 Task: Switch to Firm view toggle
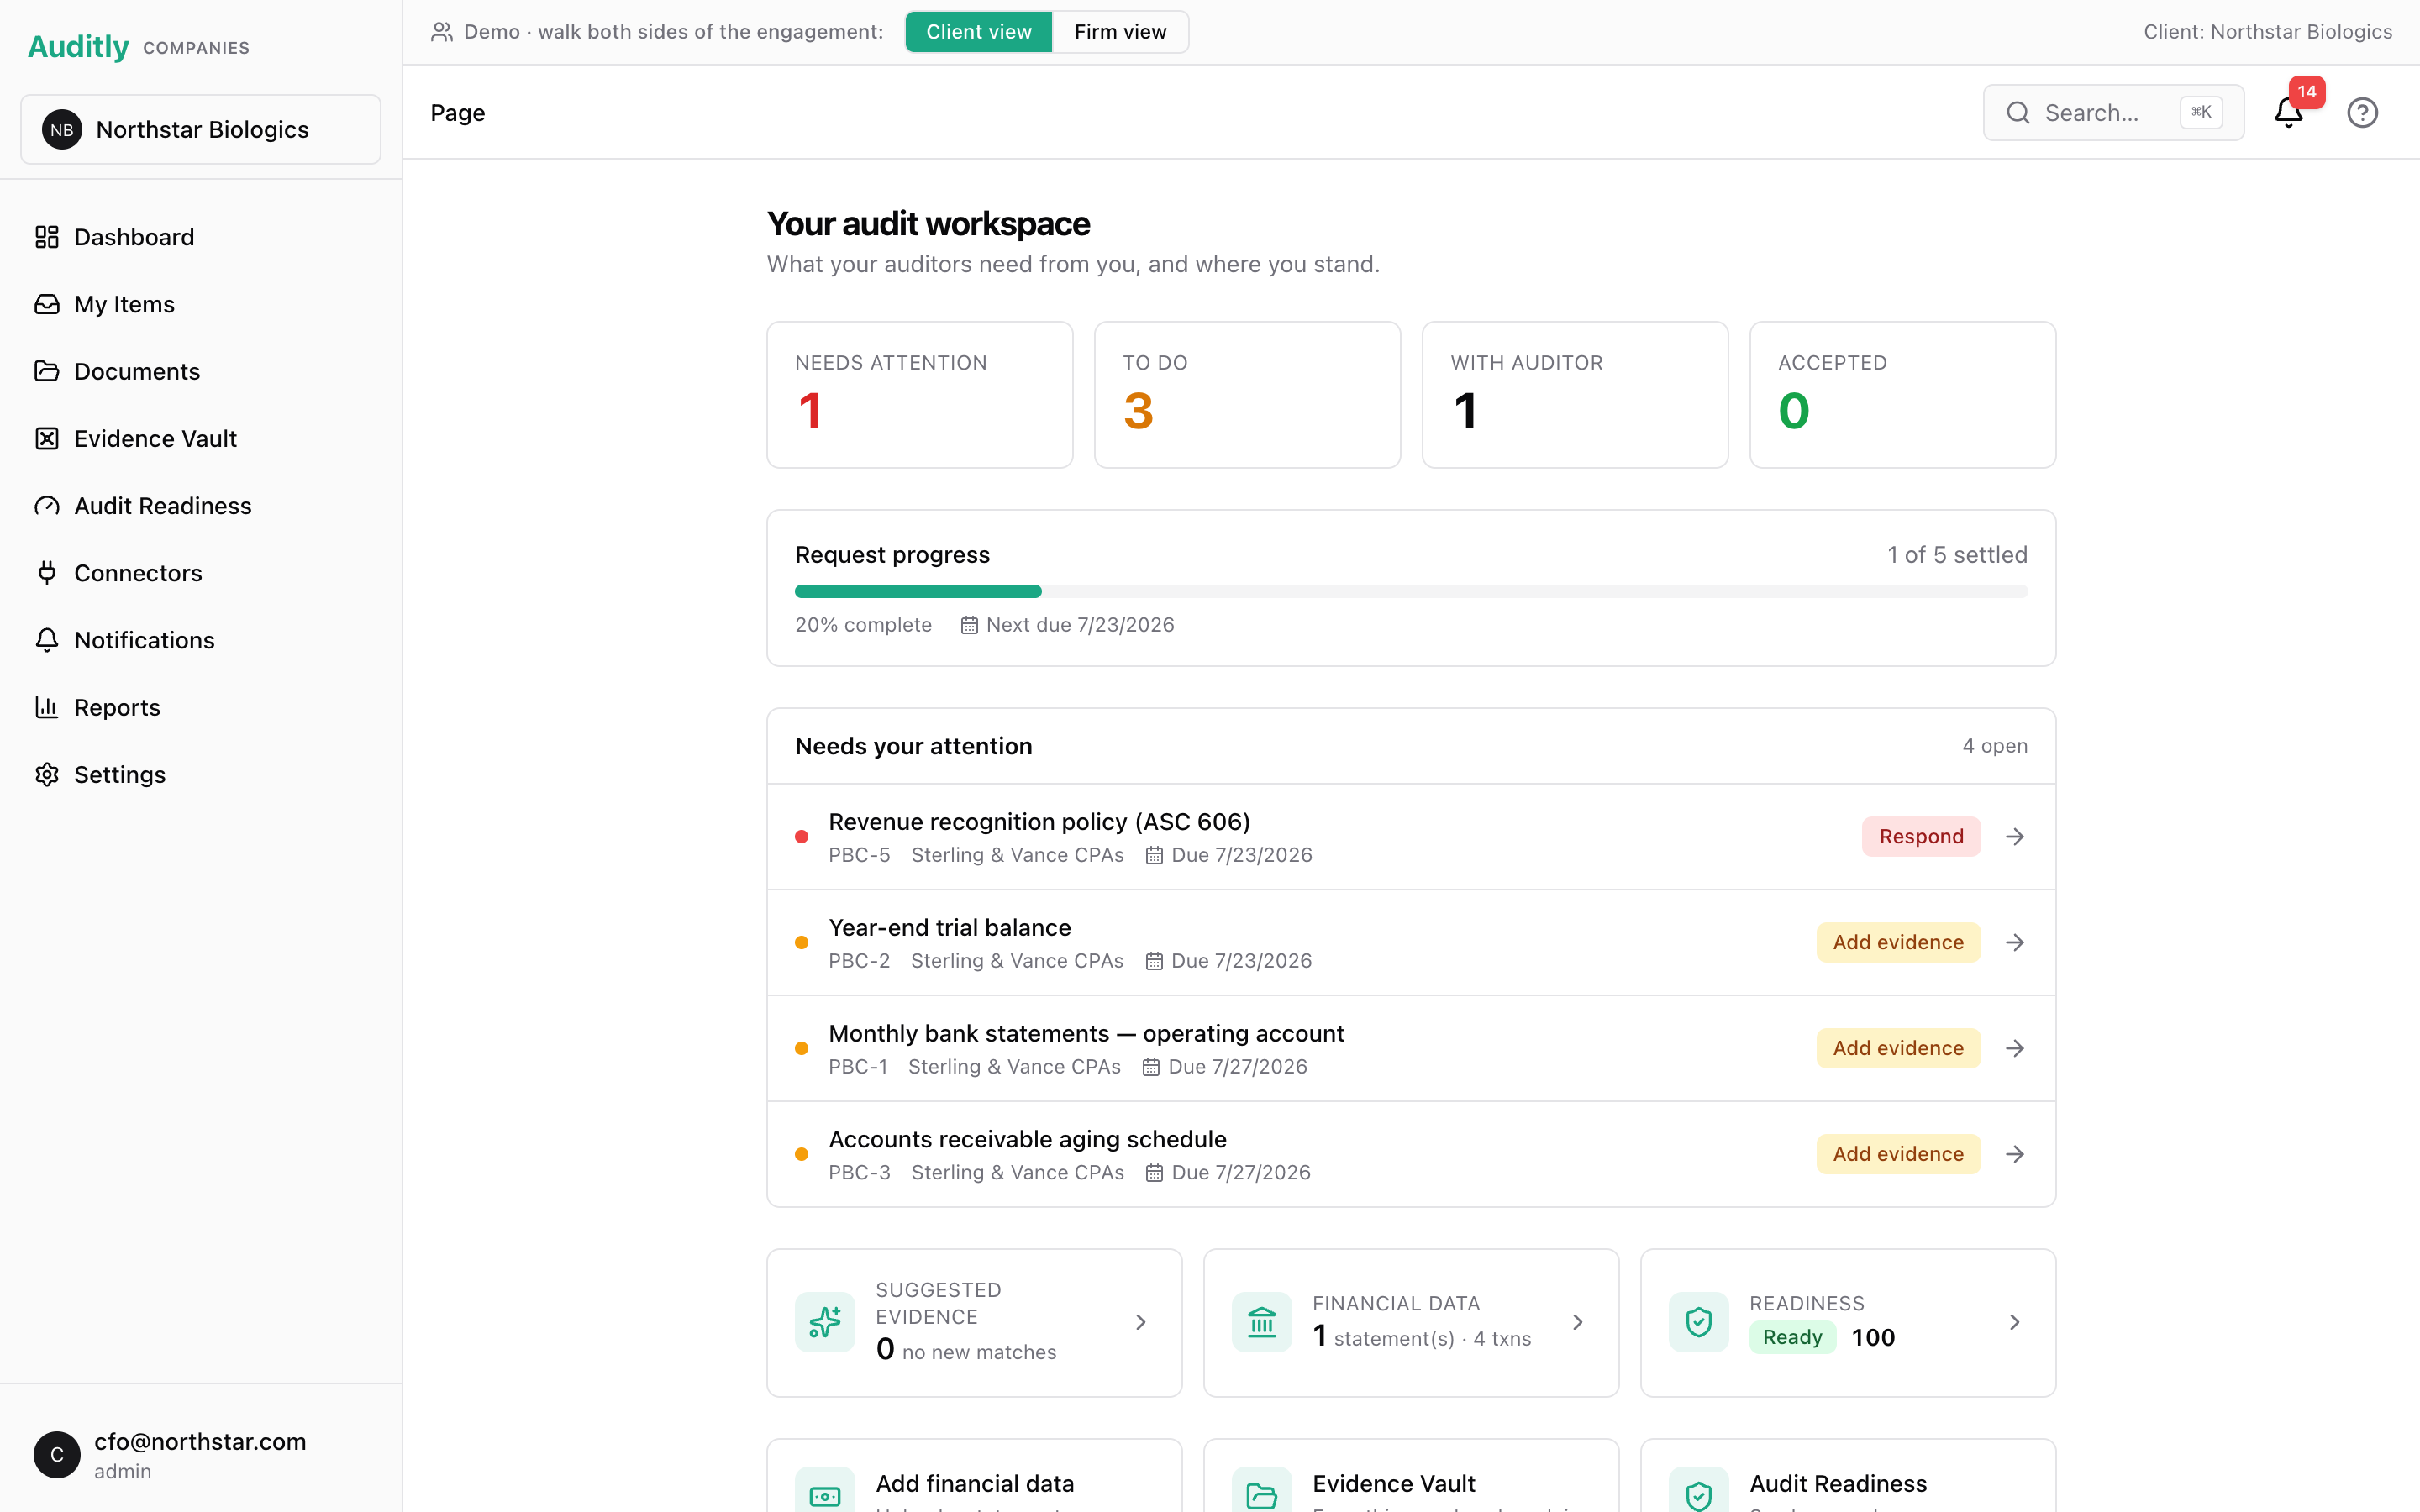pyautogui.click(x=1120, y=32)
